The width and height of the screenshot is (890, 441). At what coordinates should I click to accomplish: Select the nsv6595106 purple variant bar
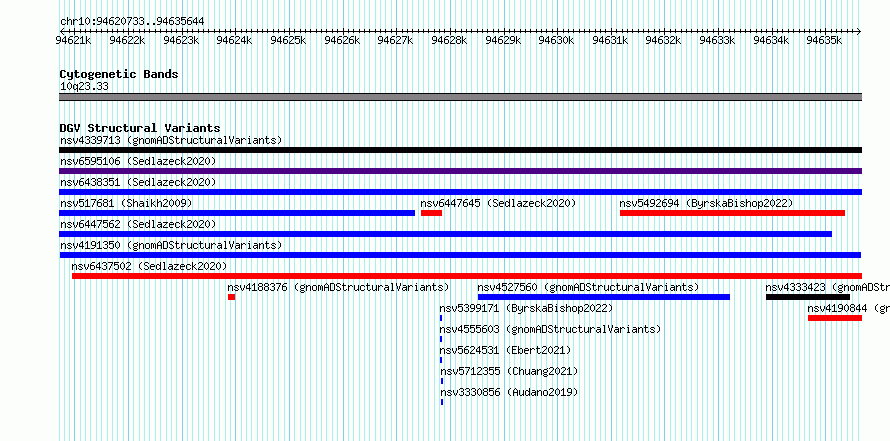click(x=460, y=171)
